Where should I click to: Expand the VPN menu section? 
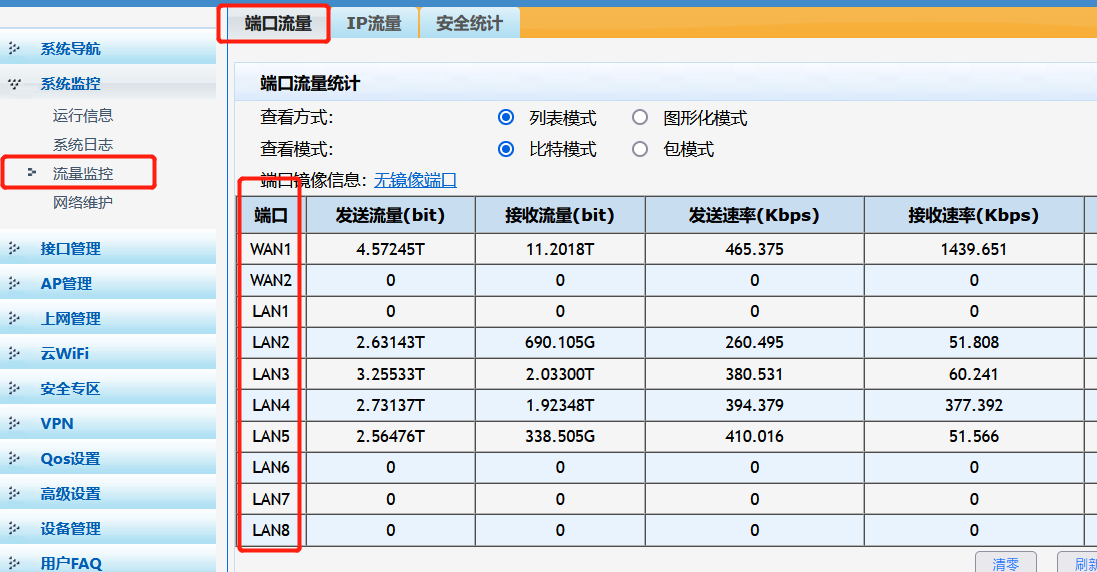[108, 423]
